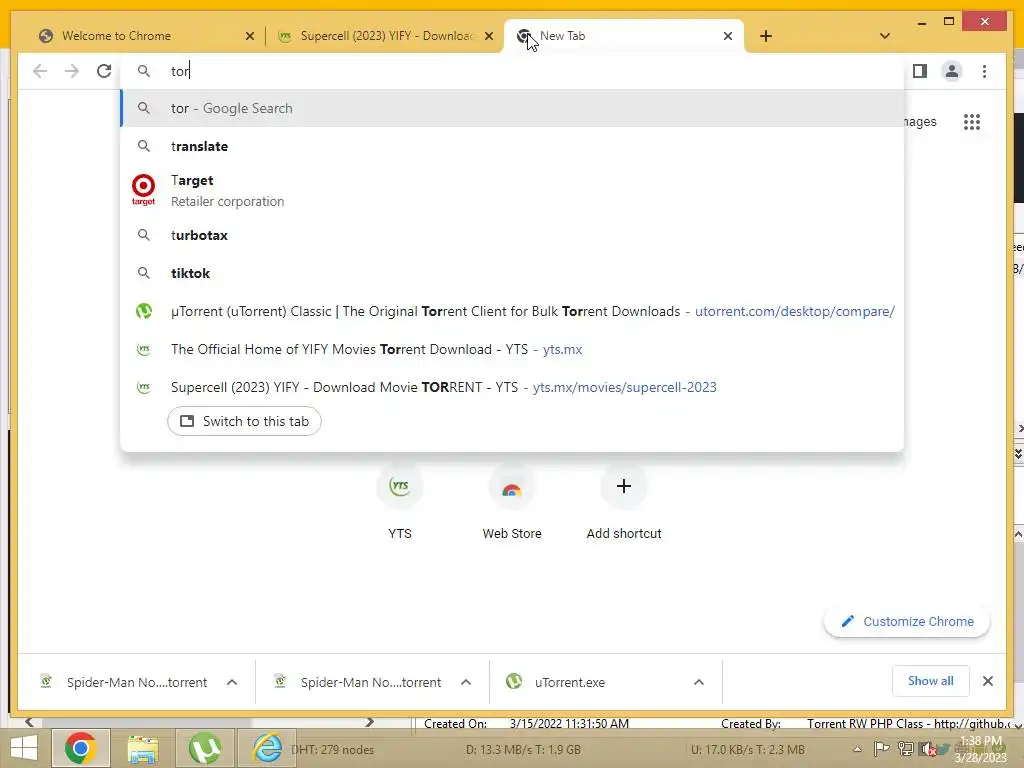This screenshot has height=768, width=1024.
Task: Click 'Switch to this tab' button
Action: (244, 421)
